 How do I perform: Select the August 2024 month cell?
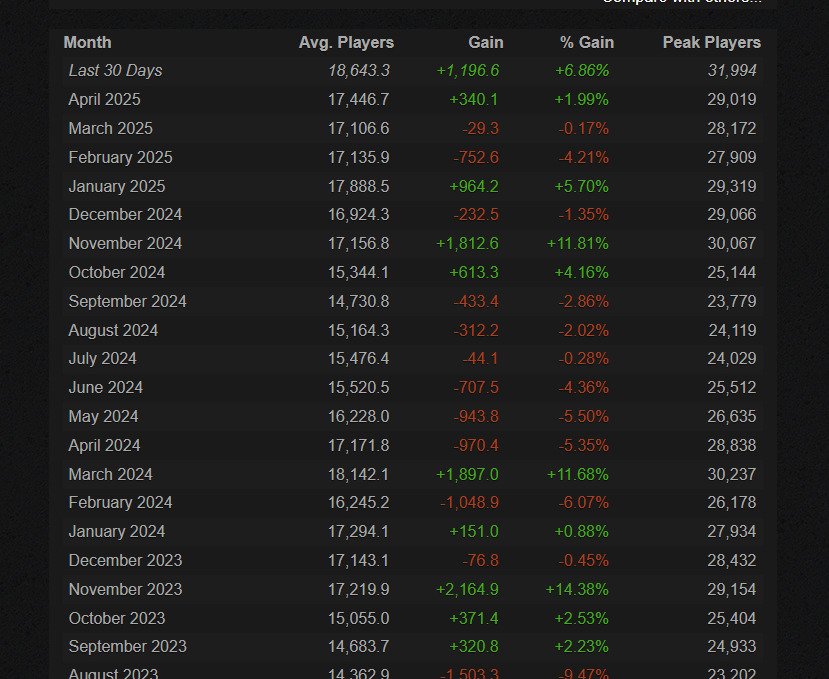pyautogui.click(x=113, y=330)
